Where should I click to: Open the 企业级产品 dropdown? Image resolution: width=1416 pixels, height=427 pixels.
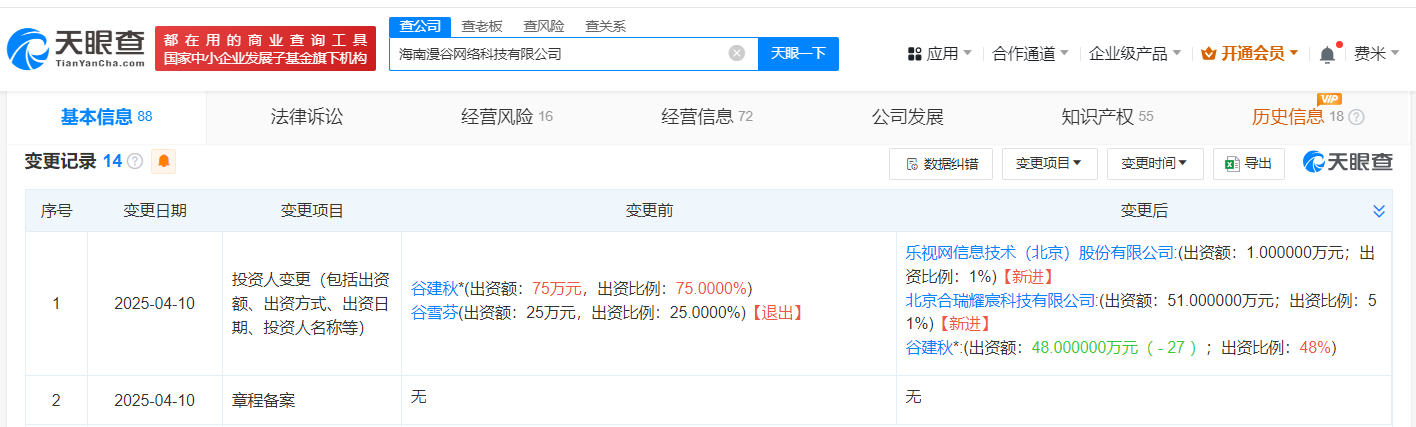pos(1135,54)
